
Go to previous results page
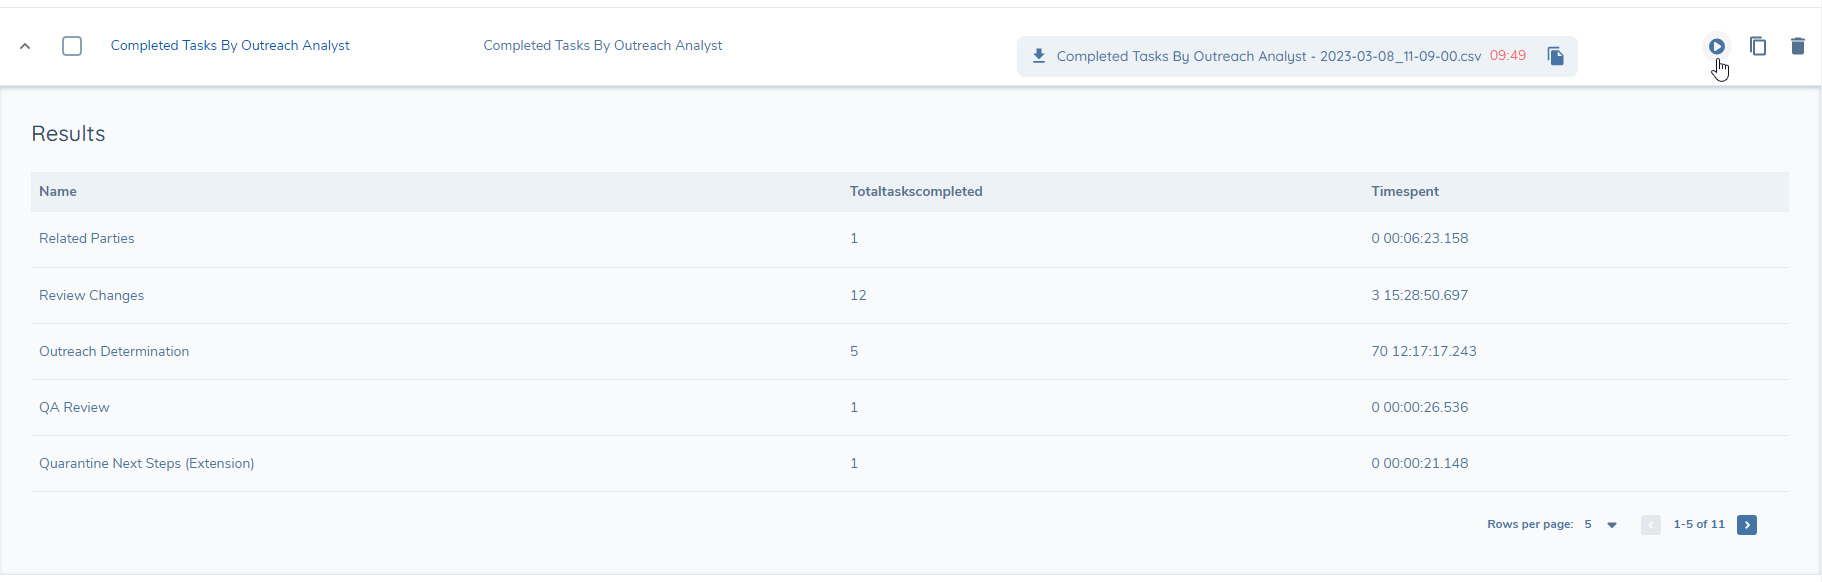[1650, 525]
